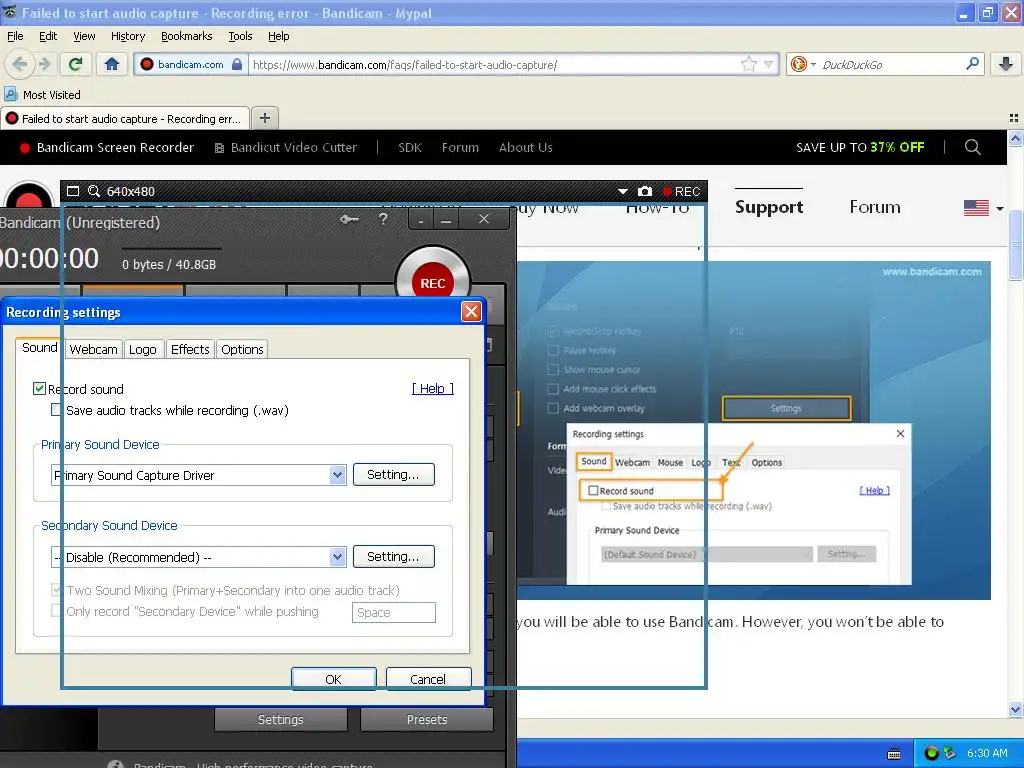Image resolution: width=1024 pixels, height=768 pixels.
Task: Click the browser Back arrow
Action: pos(20,64)
